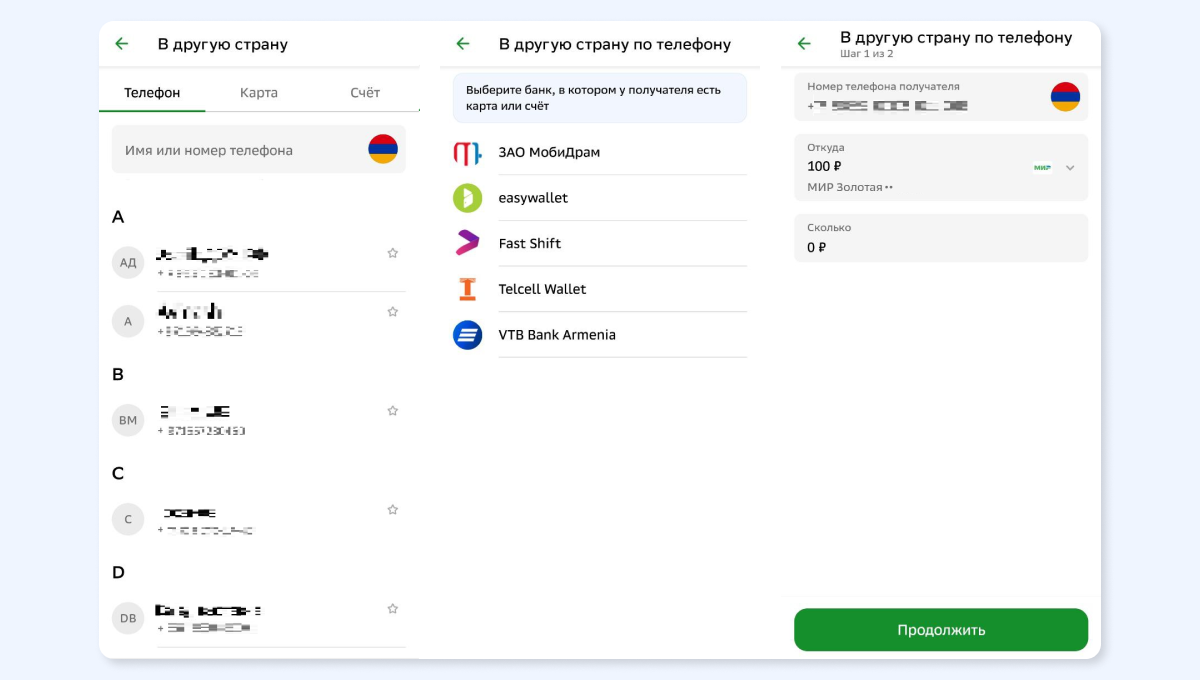
Task: Select the BM avatar contact
Action: click(128, 420)
